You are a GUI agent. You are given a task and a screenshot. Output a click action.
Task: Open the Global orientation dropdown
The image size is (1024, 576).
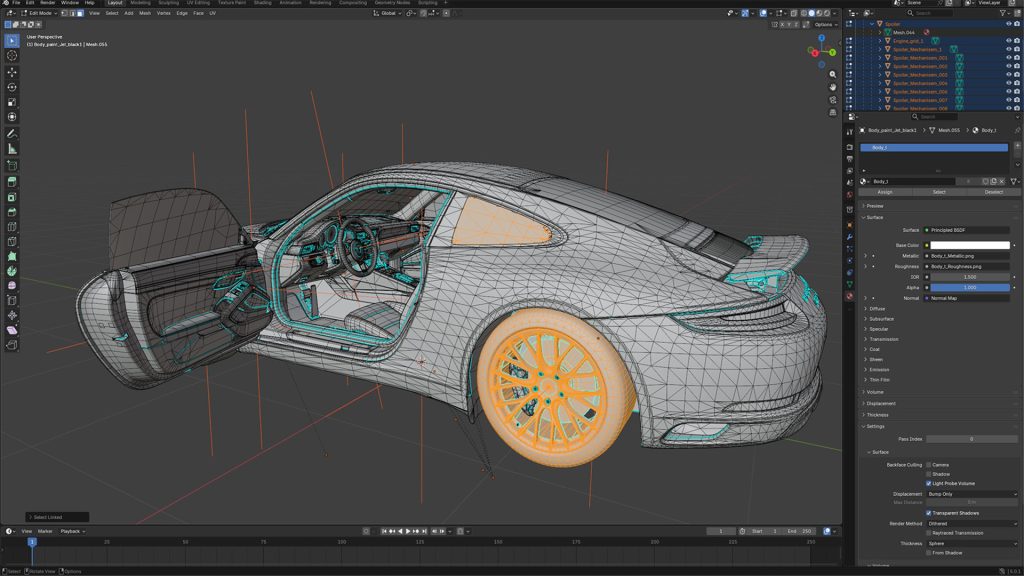[387, 13]
